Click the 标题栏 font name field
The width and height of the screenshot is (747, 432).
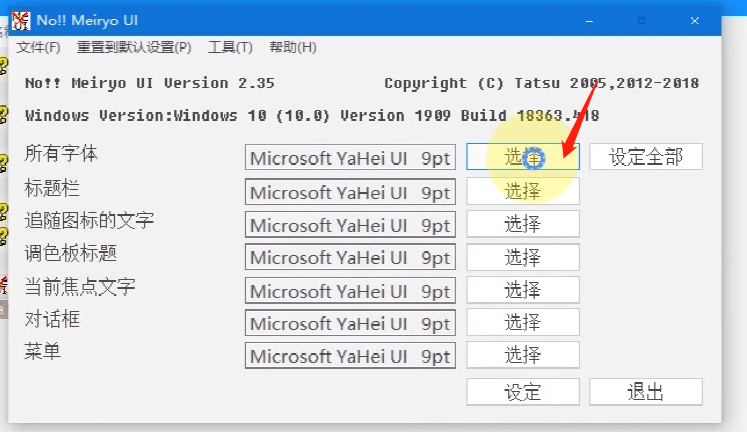tap(350, 192)
